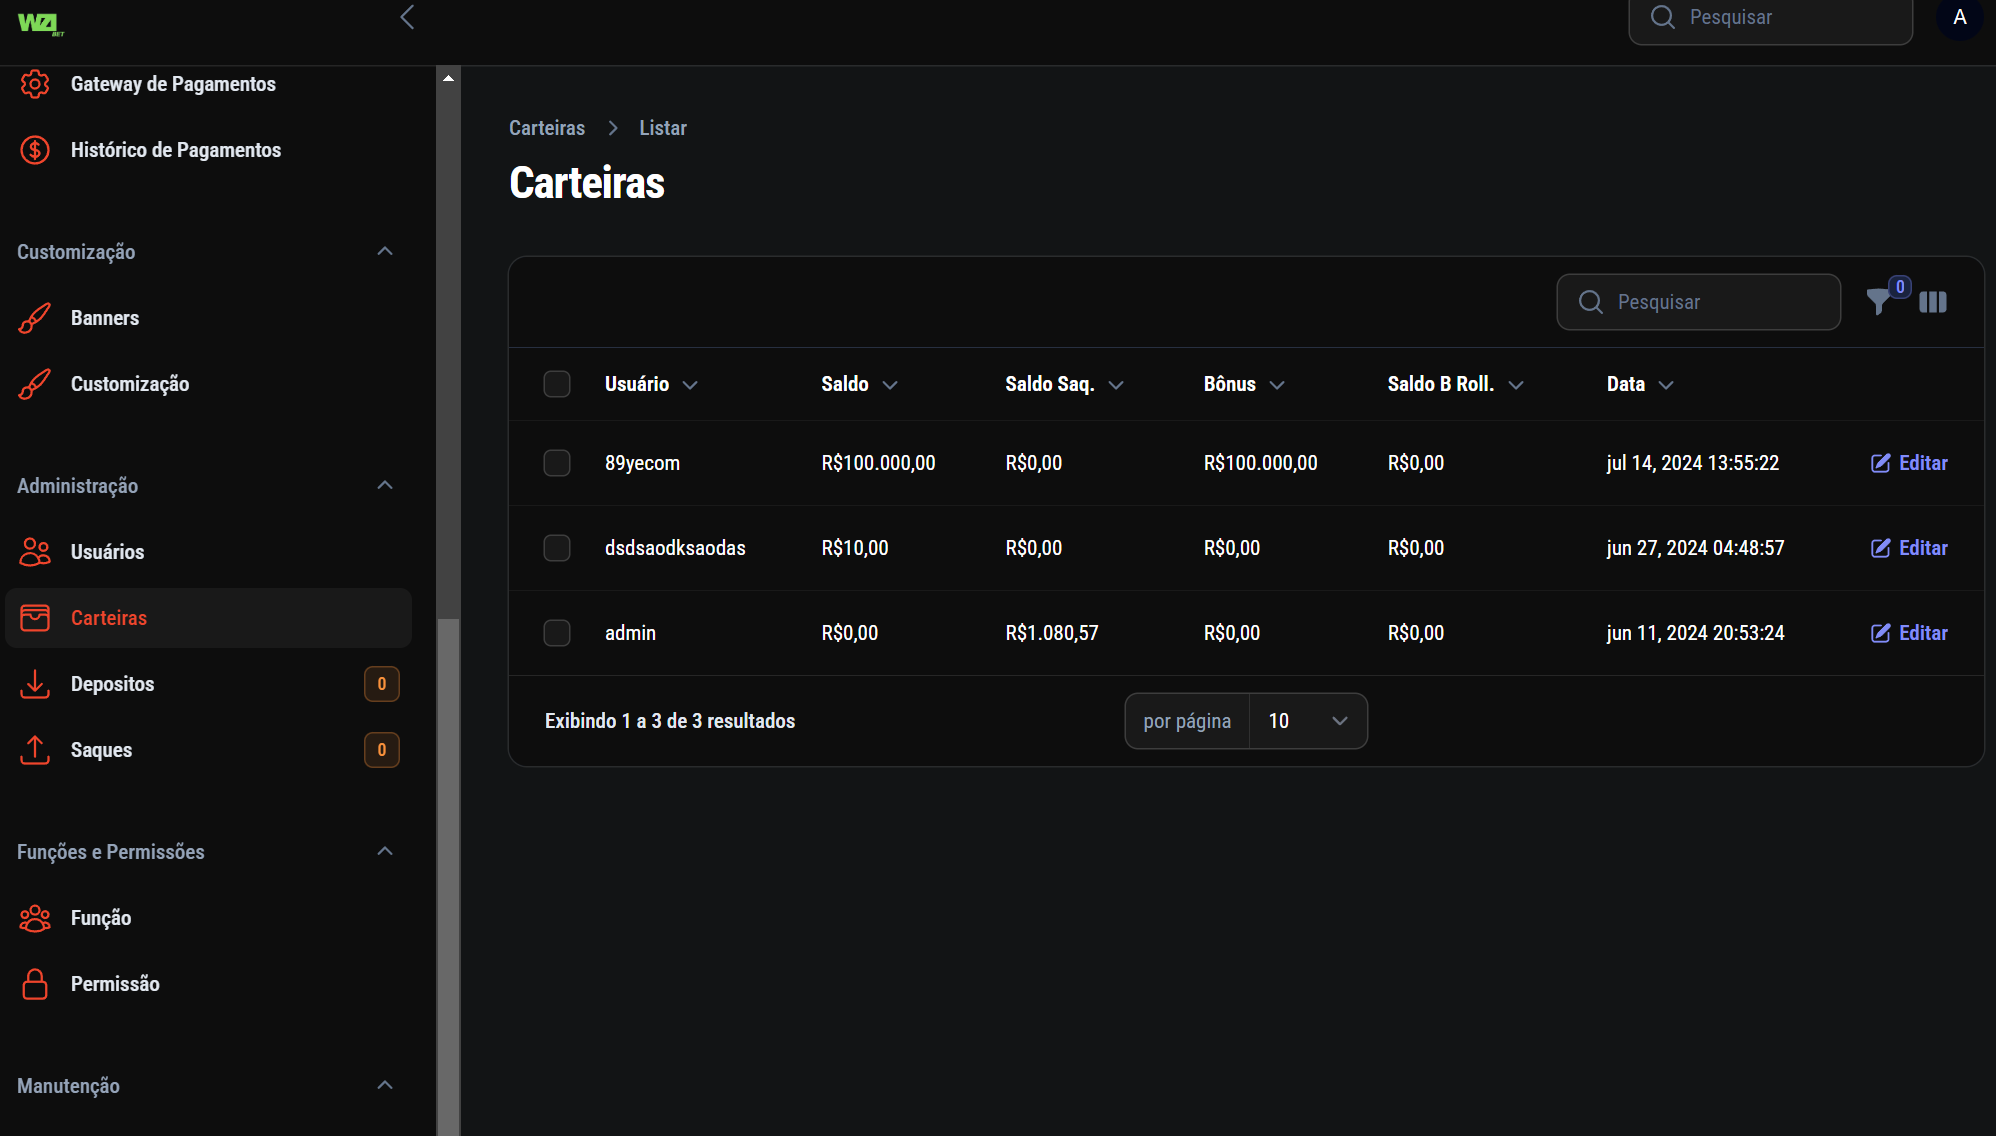Click the Banners paintbrush icon
1996x1136 pixels.
tap(35, 318)
